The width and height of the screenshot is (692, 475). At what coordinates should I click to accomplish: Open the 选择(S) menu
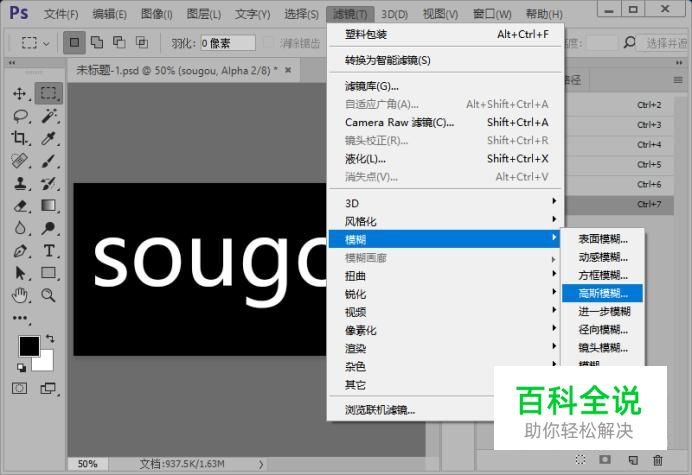[301, 14]
